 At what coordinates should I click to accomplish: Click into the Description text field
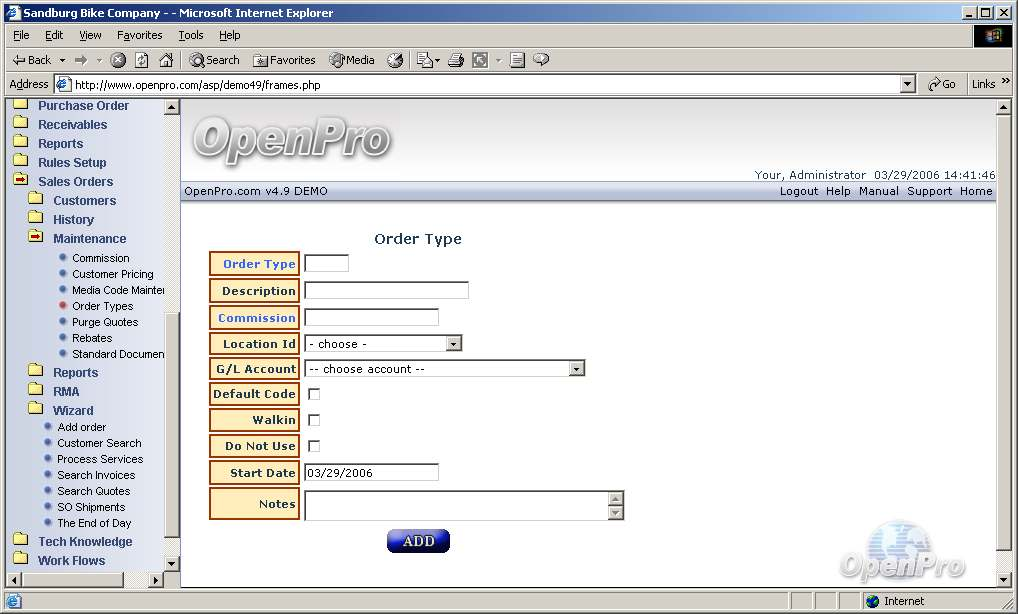tap(386, 291)
